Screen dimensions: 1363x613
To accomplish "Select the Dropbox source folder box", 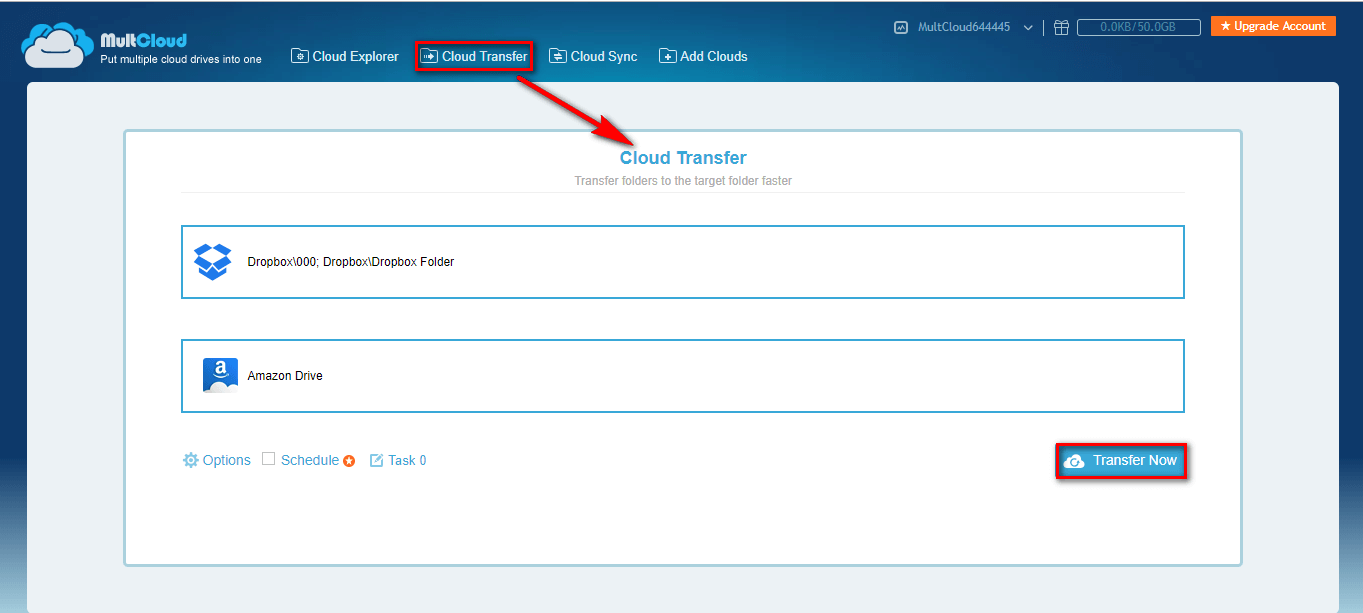I will click(683, 262).
